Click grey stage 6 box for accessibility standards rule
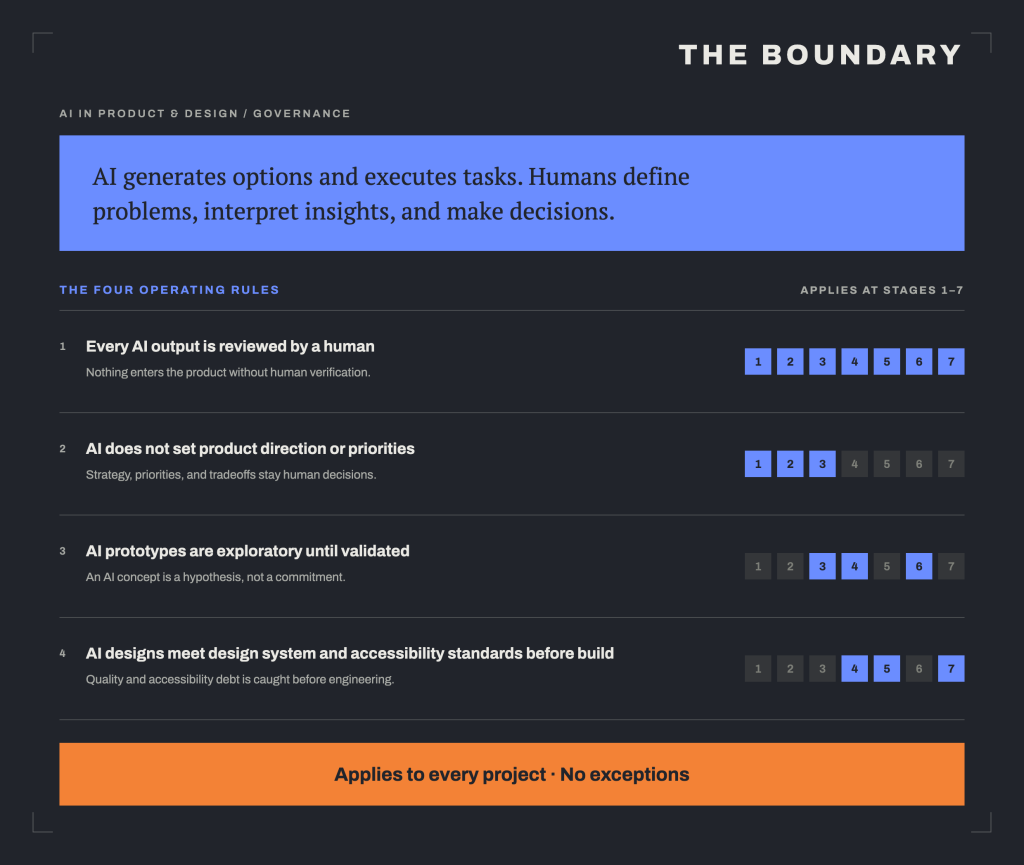 (x=919, y=668)
